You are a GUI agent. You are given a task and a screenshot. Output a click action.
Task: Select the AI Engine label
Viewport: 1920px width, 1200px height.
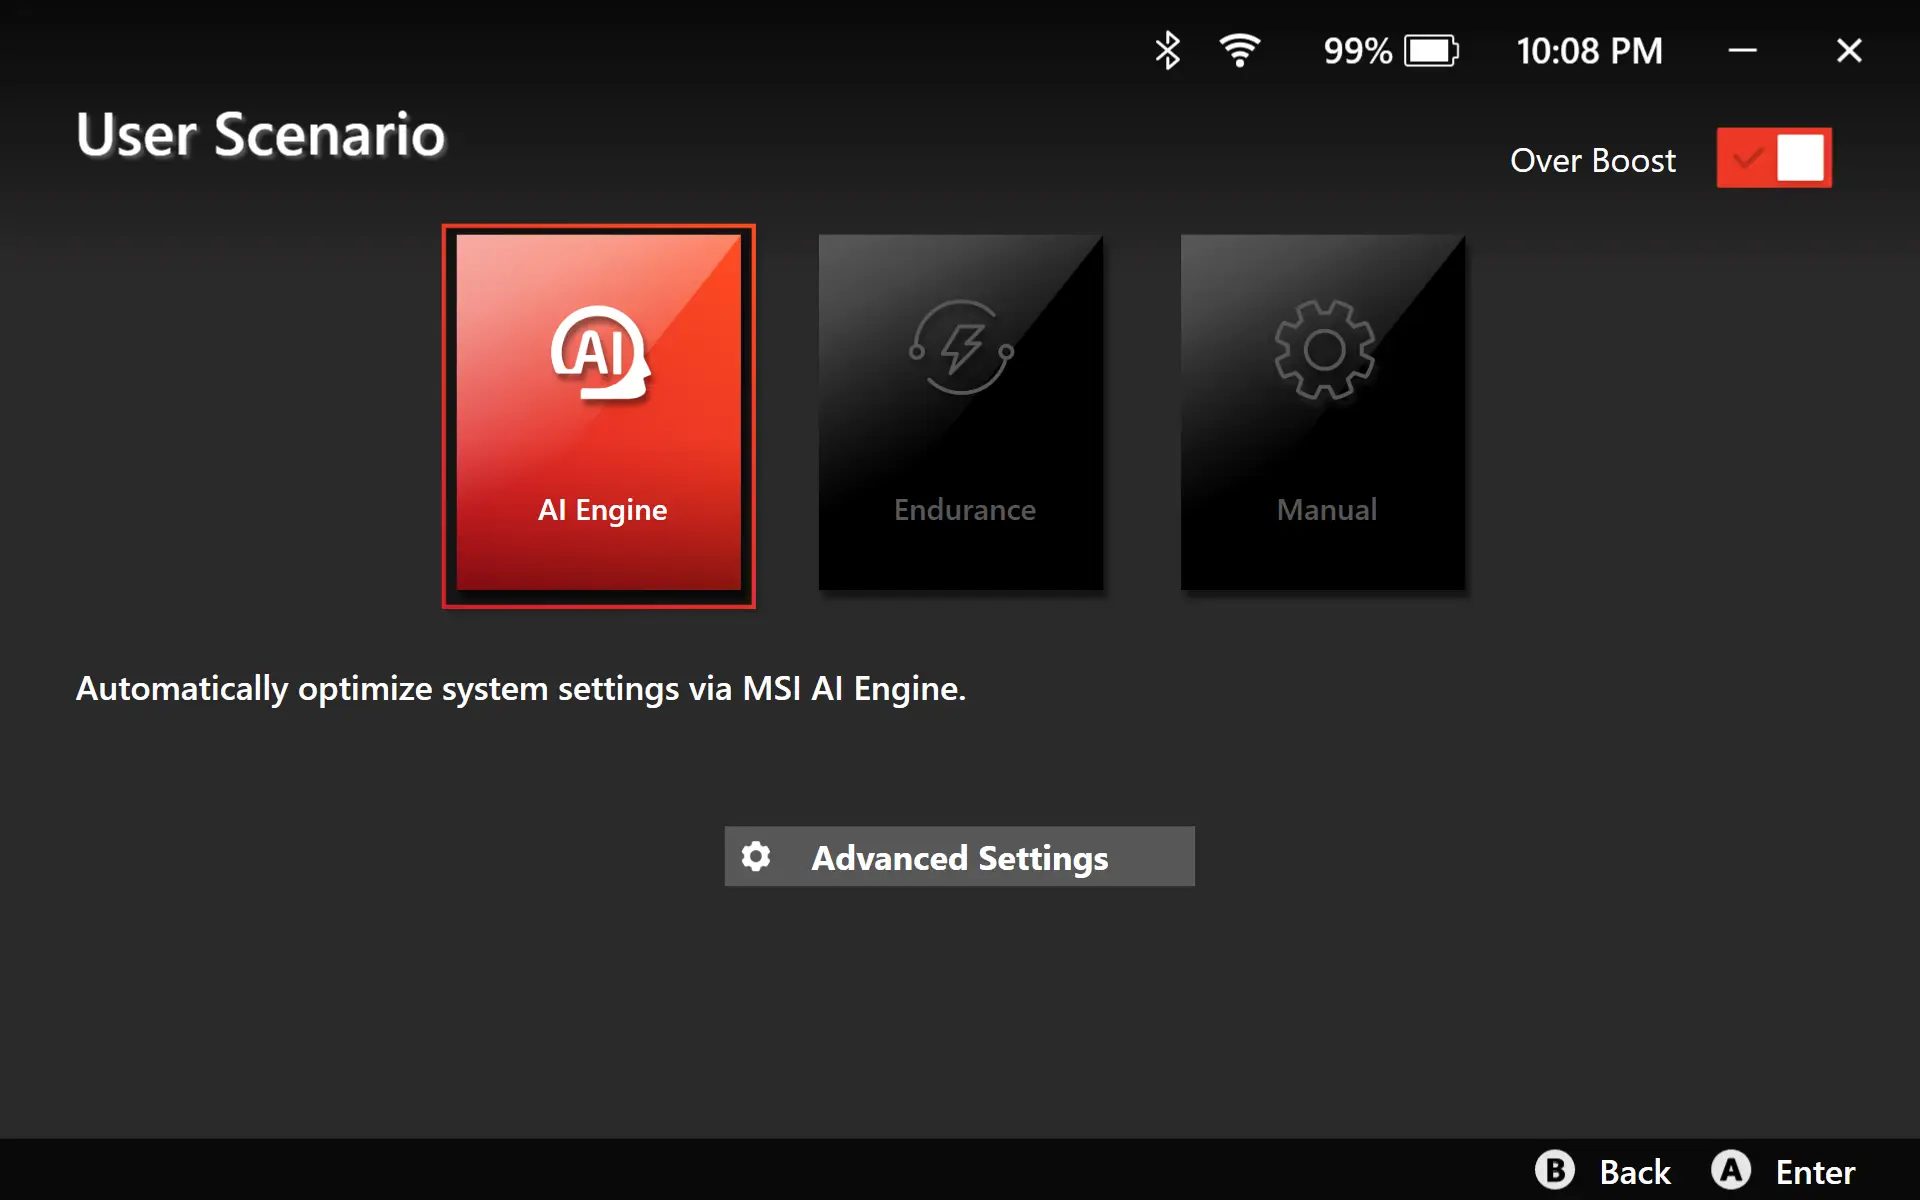pyautogui.click(x=602, y=510)
